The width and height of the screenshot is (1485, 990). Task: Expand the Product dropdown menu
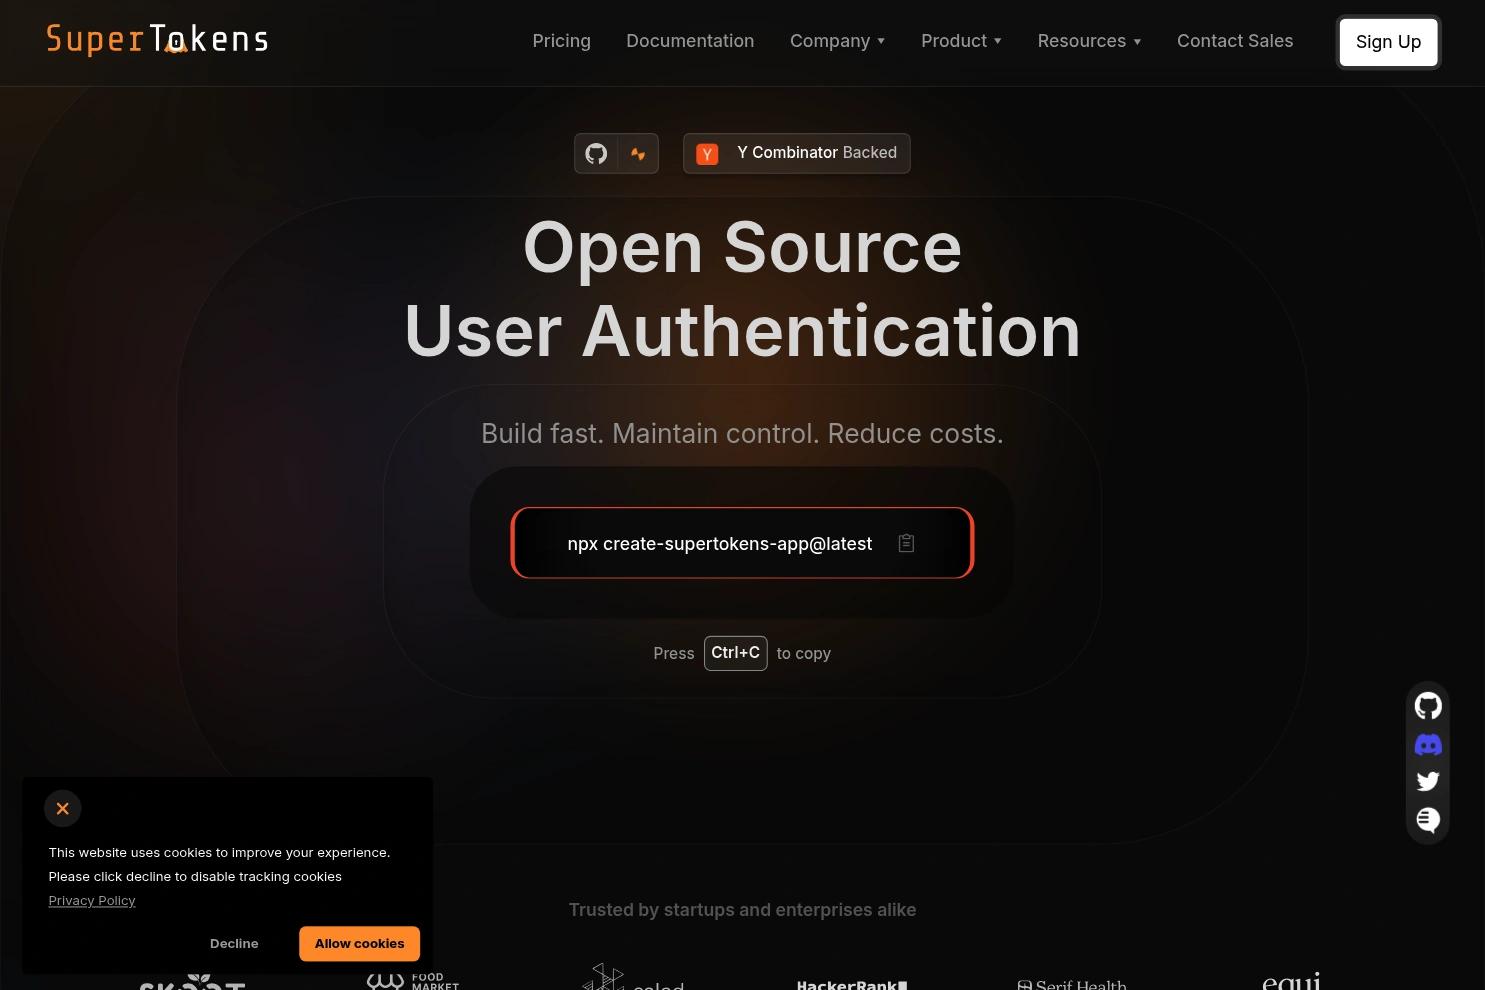961,41
